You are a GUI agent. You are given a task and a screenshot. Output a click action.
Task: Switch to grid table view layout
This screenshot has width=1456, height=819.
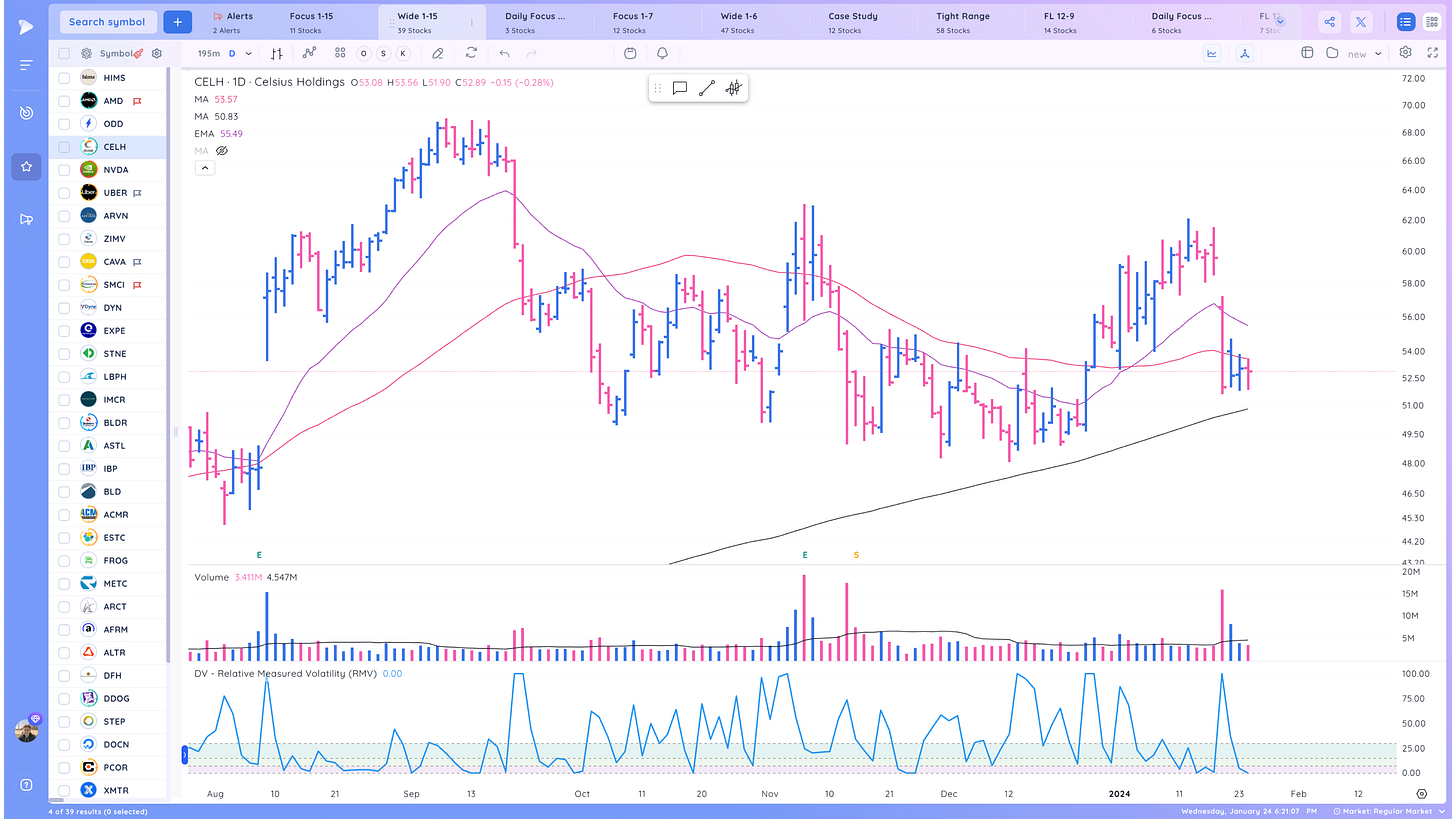coord(1432,22)
